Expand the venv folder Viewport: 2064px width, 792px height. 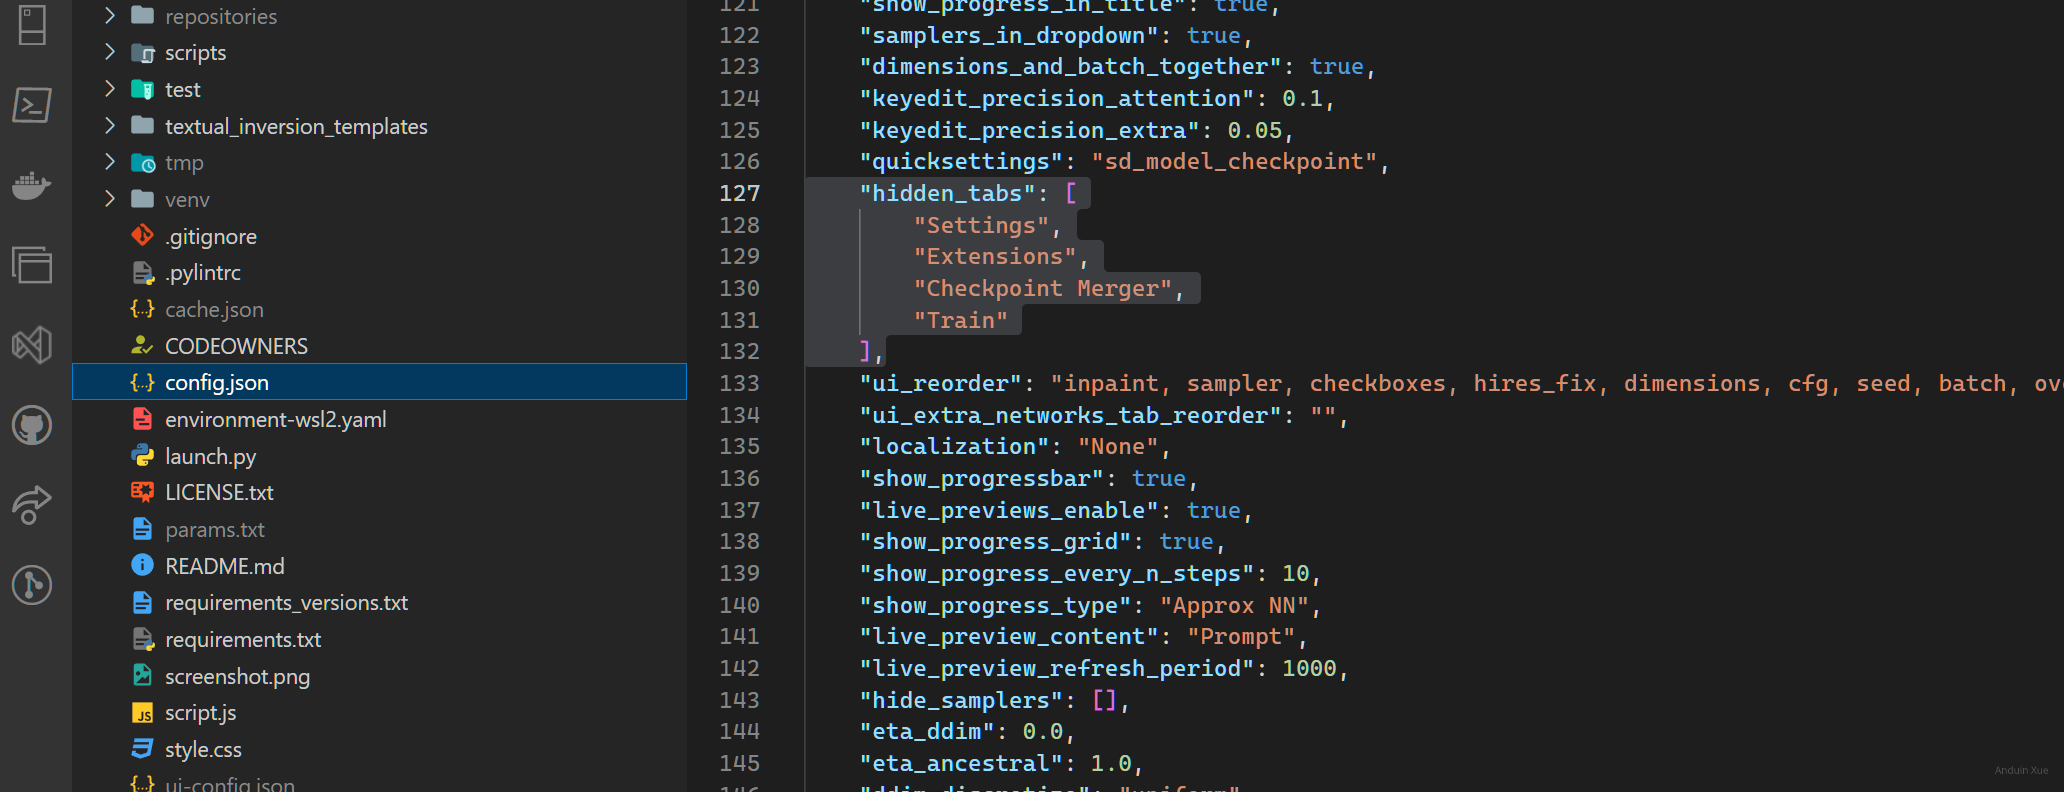pyautogui.click(x=110, y=199)
